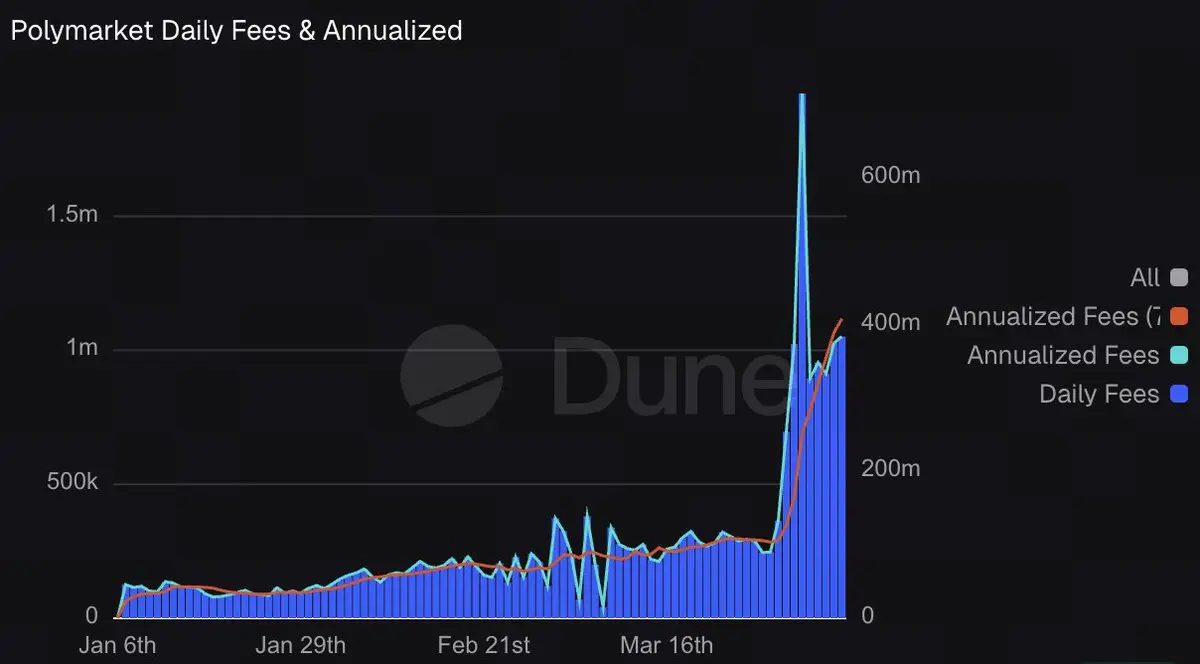
Task: Click the '1.5m' left axis label
Action: [72, 215]
